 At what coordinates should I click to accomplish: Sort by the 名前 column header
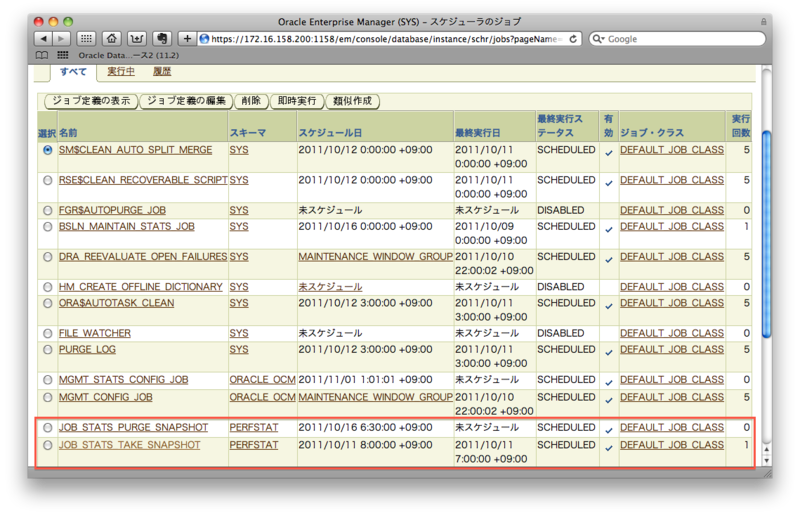[68, 133]
